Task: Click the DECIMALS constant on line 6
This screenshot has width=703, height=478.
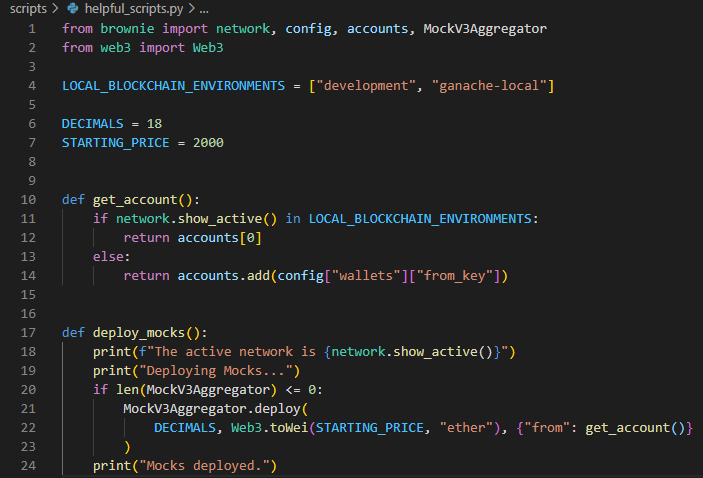Action: 92,124
